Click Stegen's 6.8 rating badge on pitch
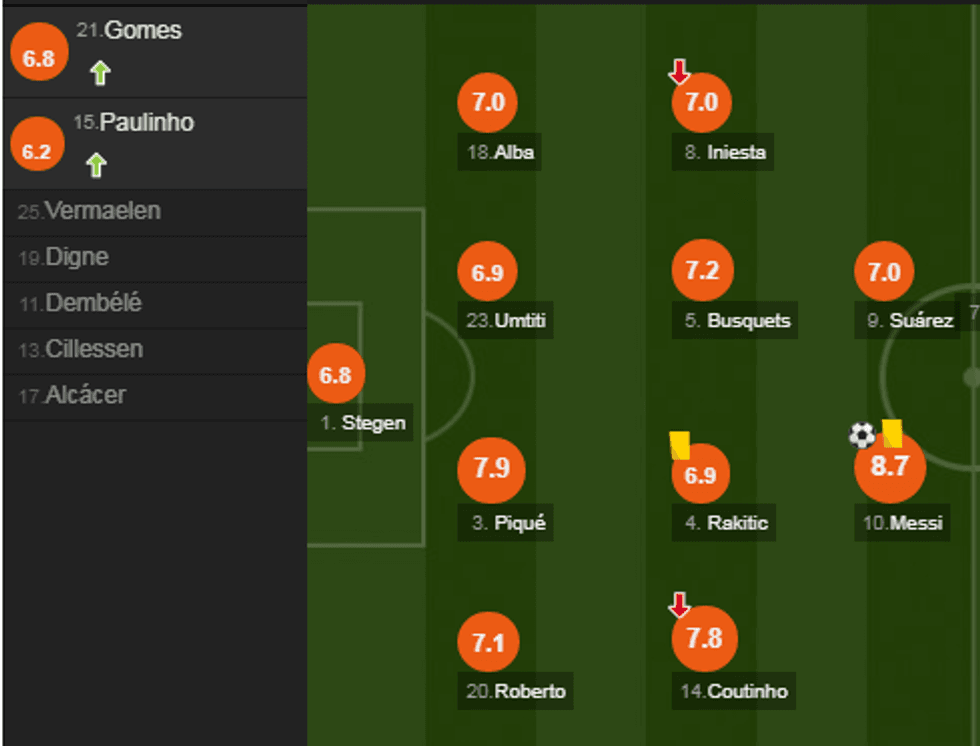 point(335,375)
